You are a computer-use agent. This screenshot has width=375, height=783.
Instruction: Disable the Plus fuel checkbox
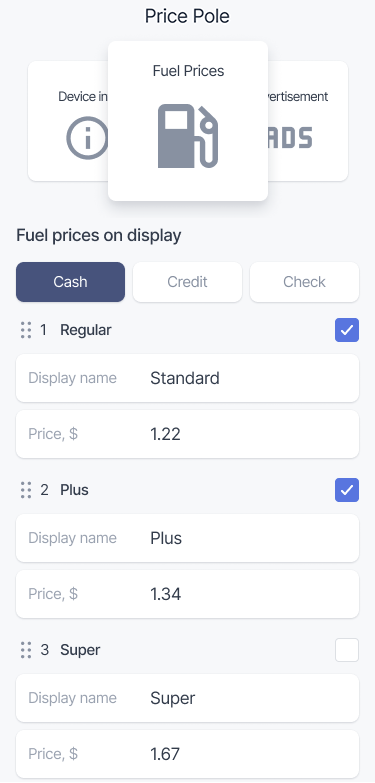[347, 490]
